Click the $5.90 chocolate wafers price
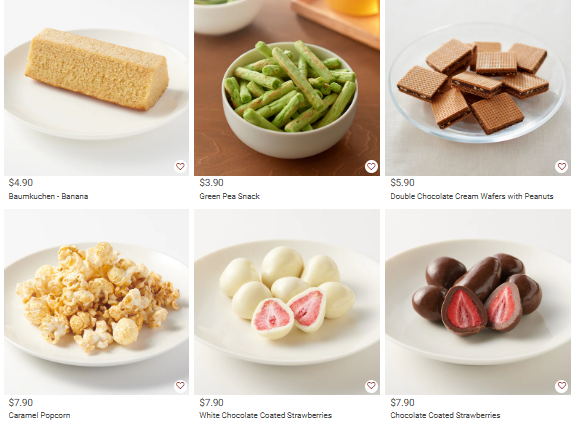This screenshot has height=426, width=575. [402, 183]
